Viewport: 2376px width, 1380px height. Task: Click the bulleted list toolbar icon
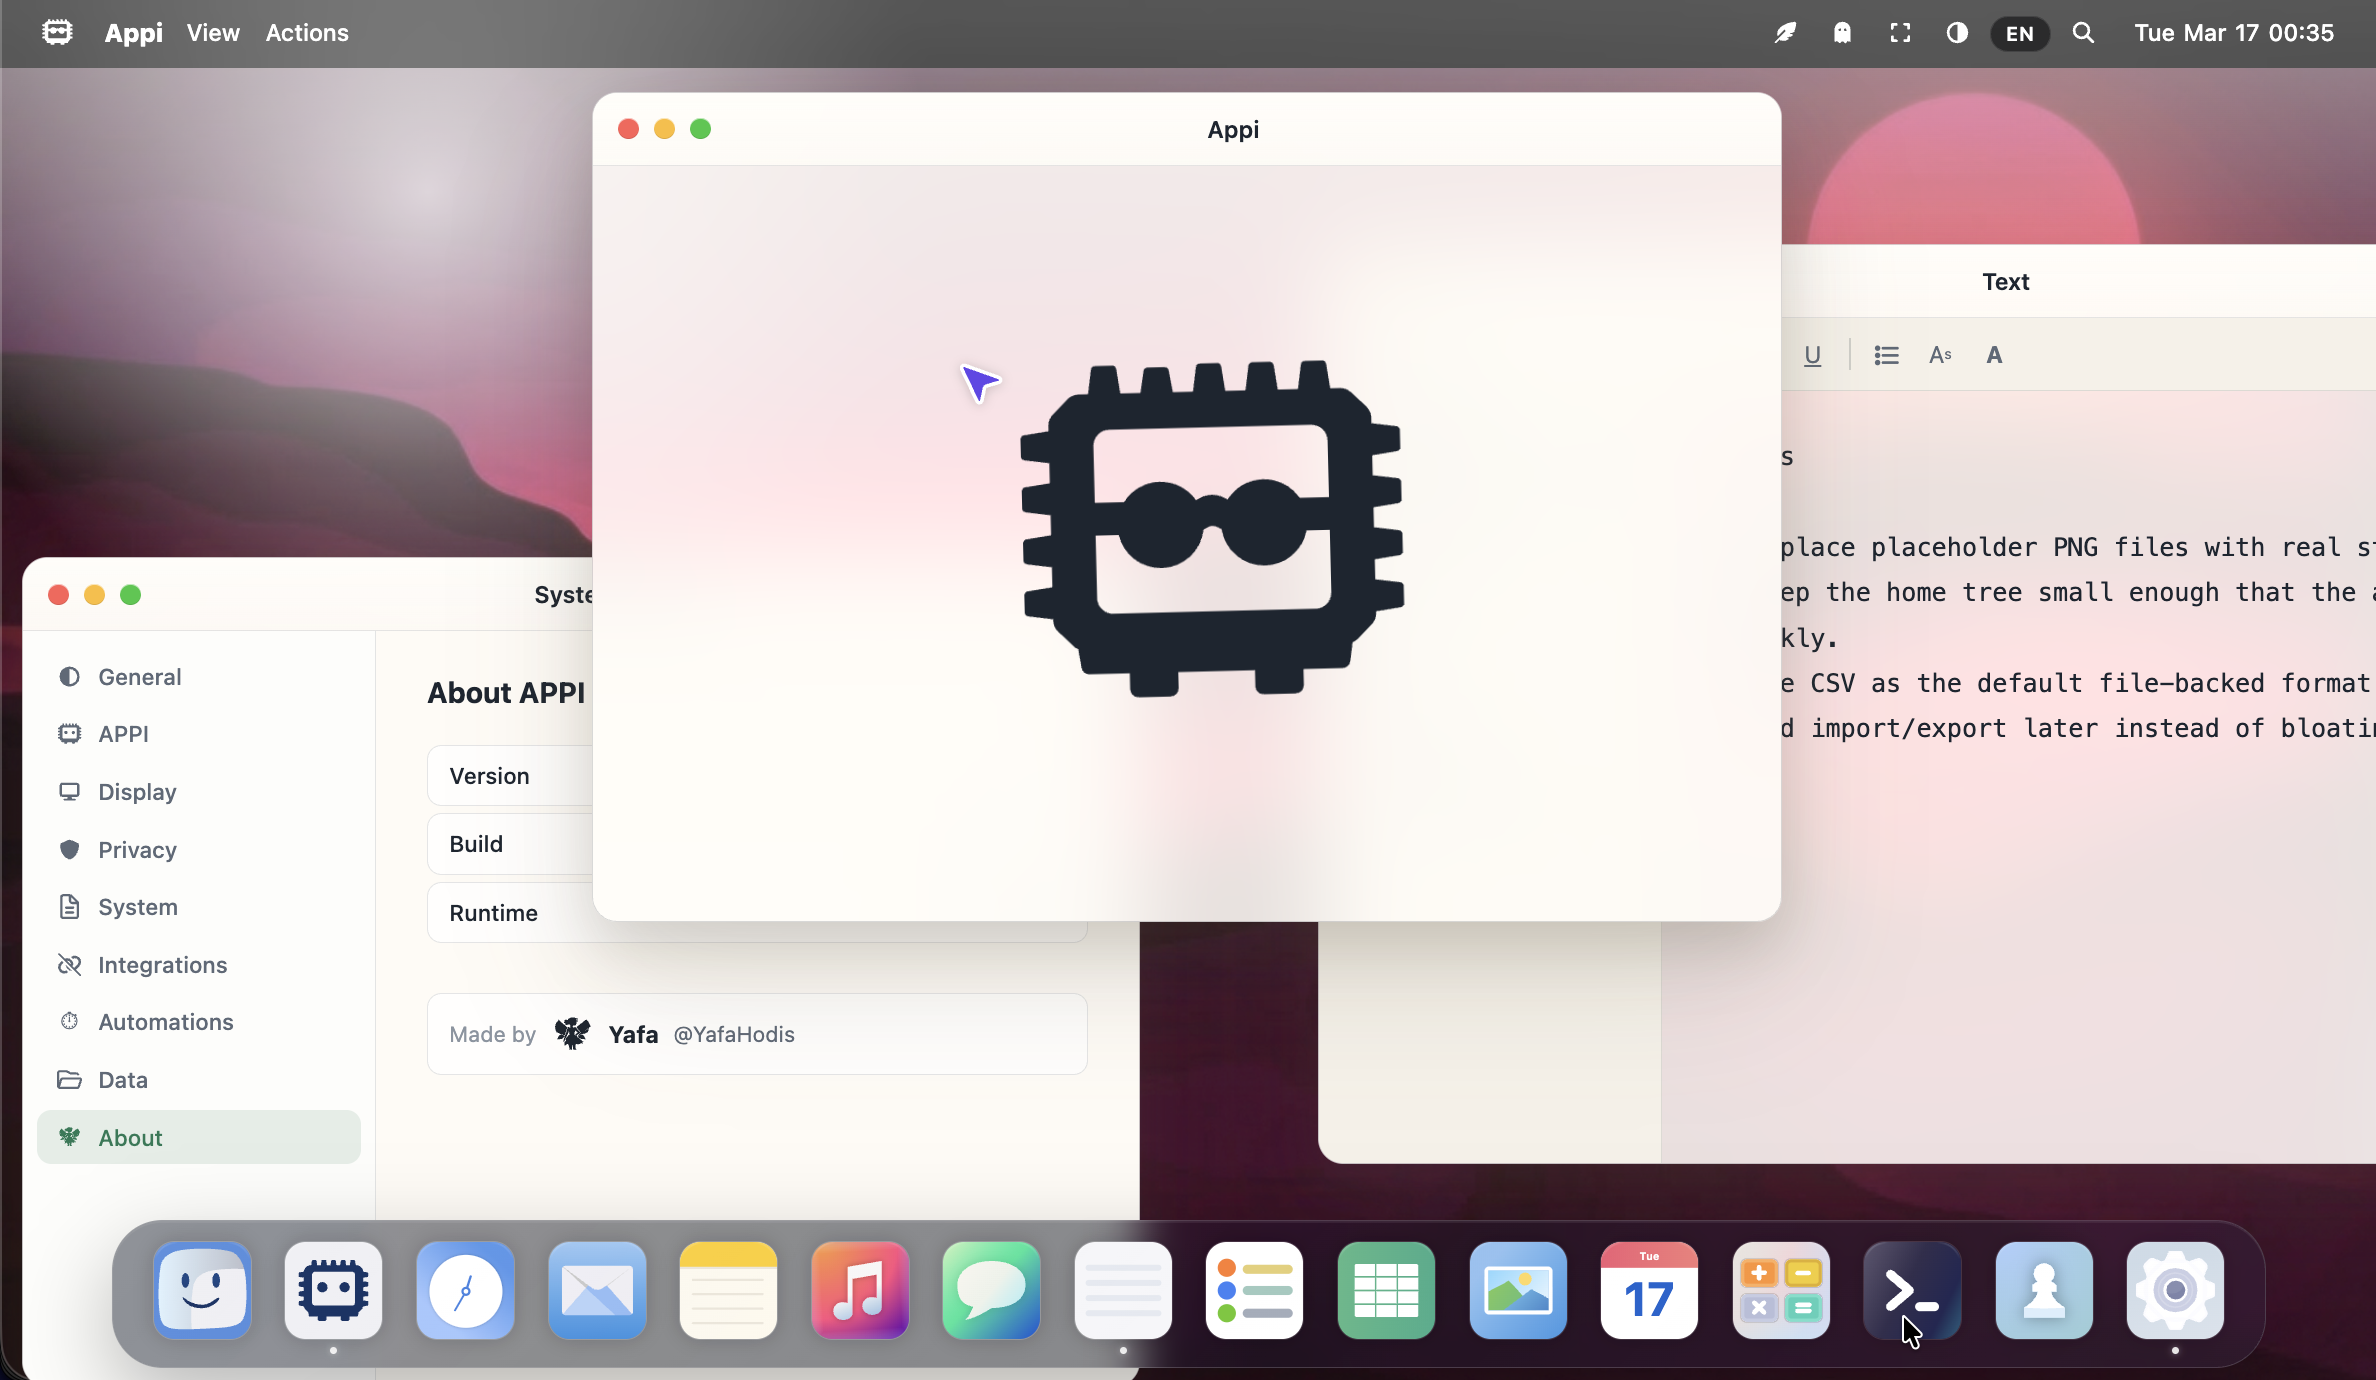tap(1886, 355)
